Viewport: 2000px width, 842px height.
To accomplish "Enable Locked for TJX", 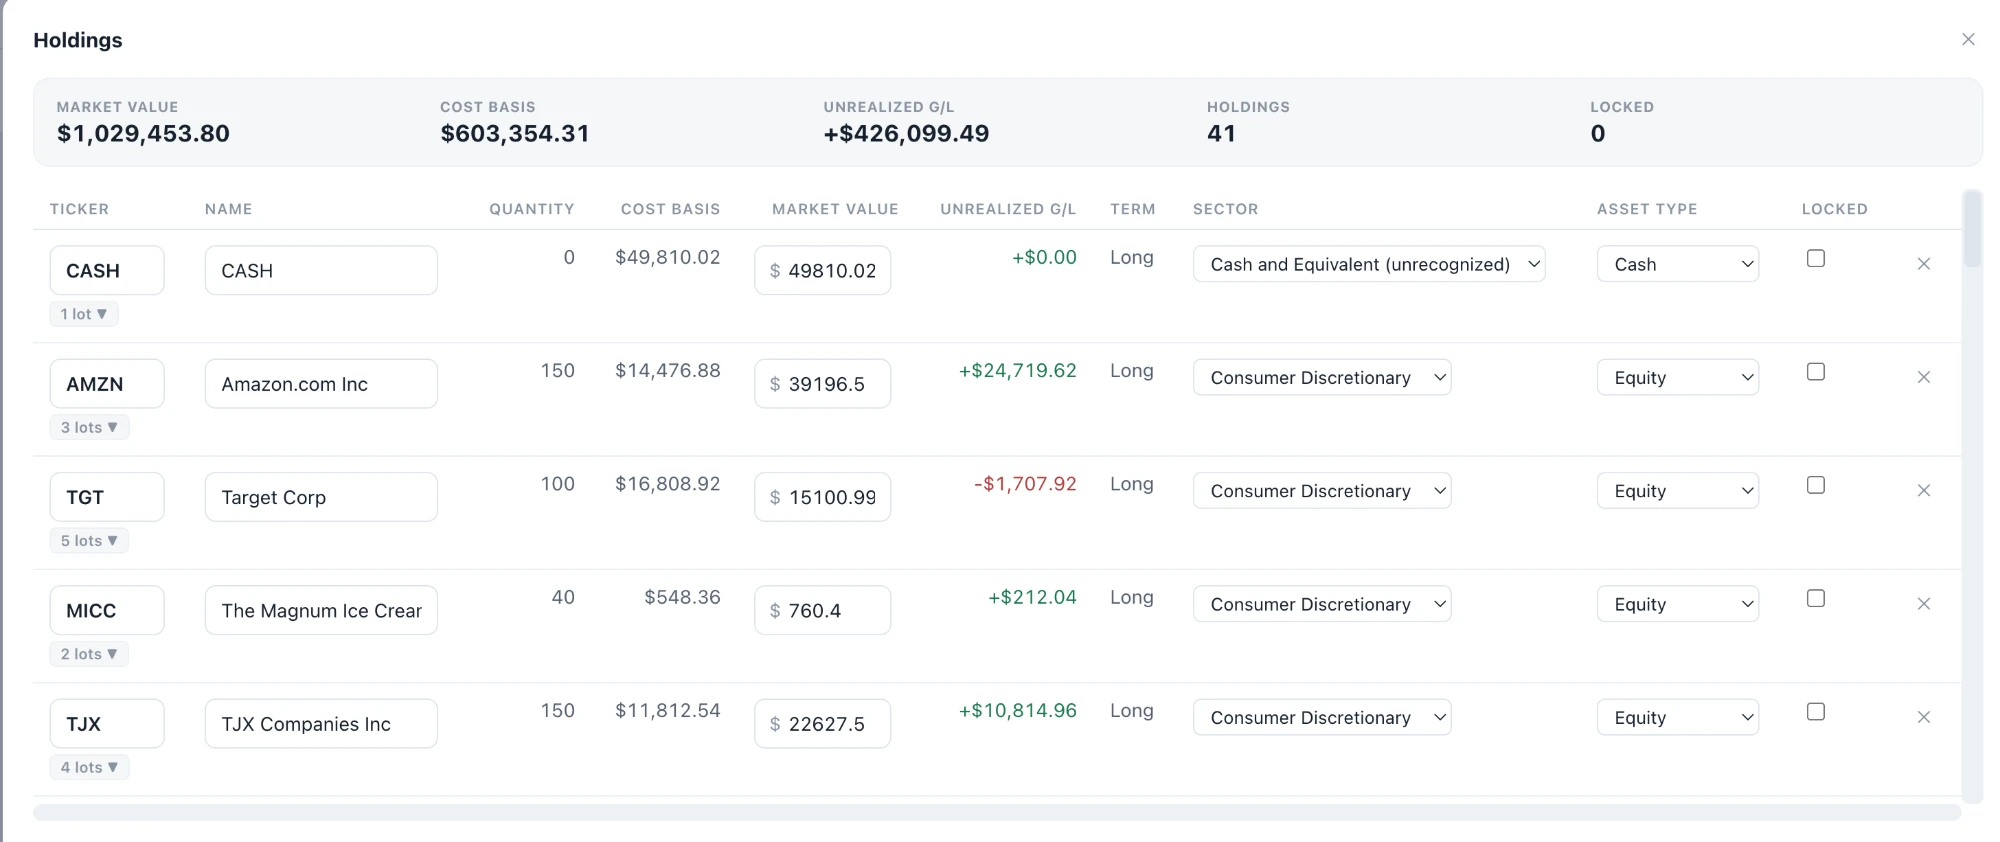I will pyautogui.click(x=1816, y=711).
